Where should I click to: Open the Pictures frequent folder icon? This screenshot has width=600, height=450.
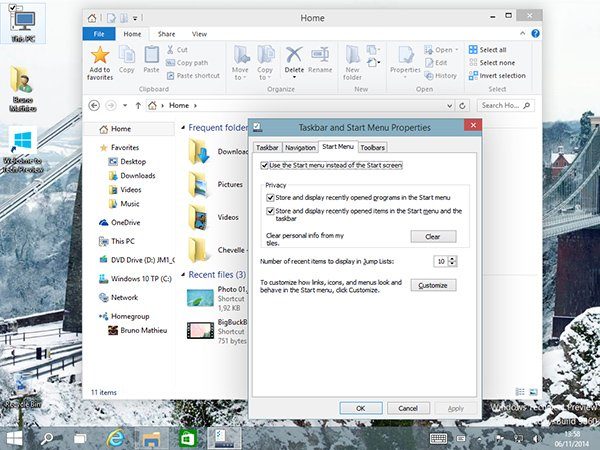[x=199, y=185]
